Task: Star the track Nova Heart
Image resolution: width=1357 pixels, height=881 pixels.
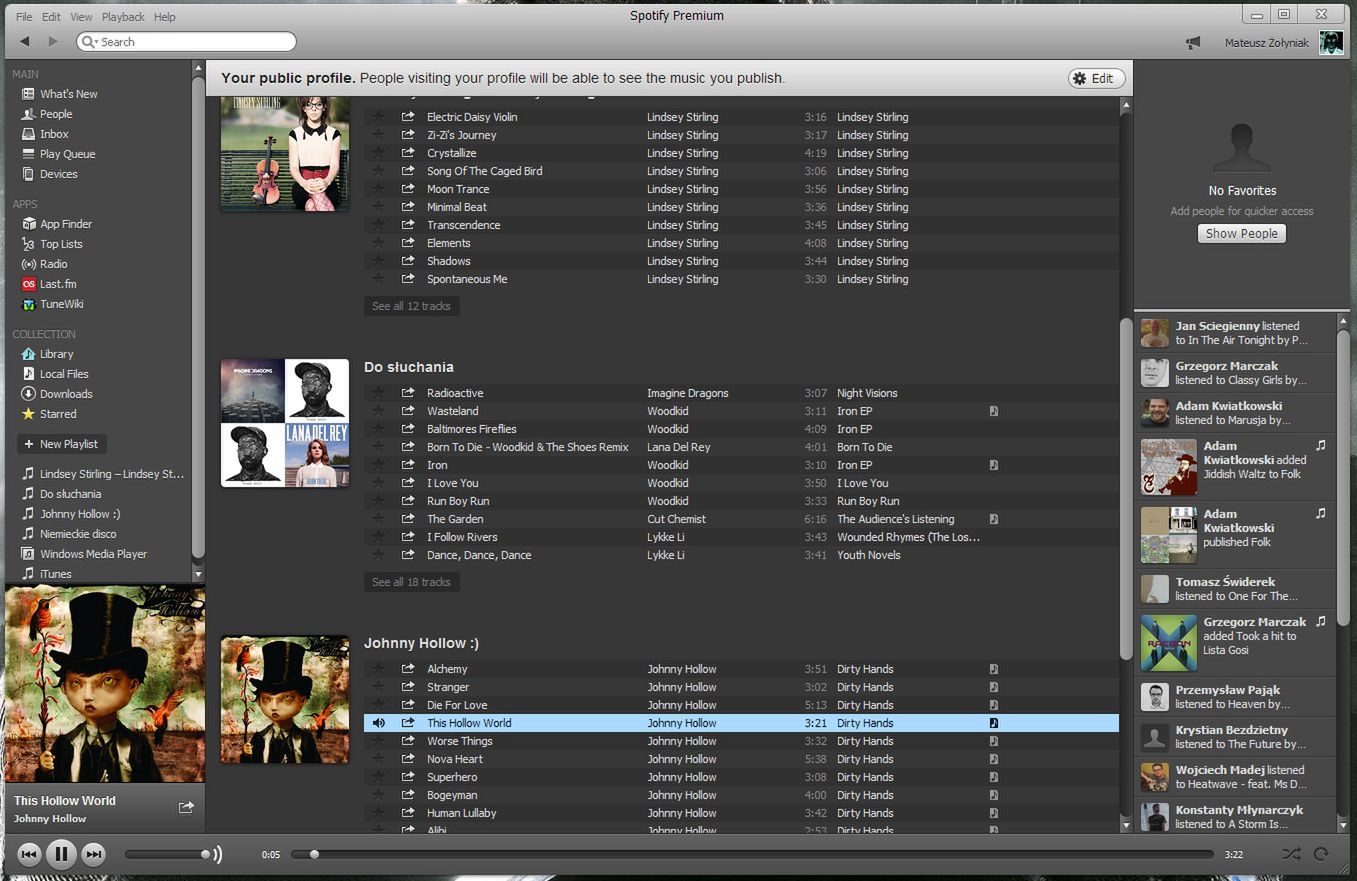Action: tap(378, 759)
